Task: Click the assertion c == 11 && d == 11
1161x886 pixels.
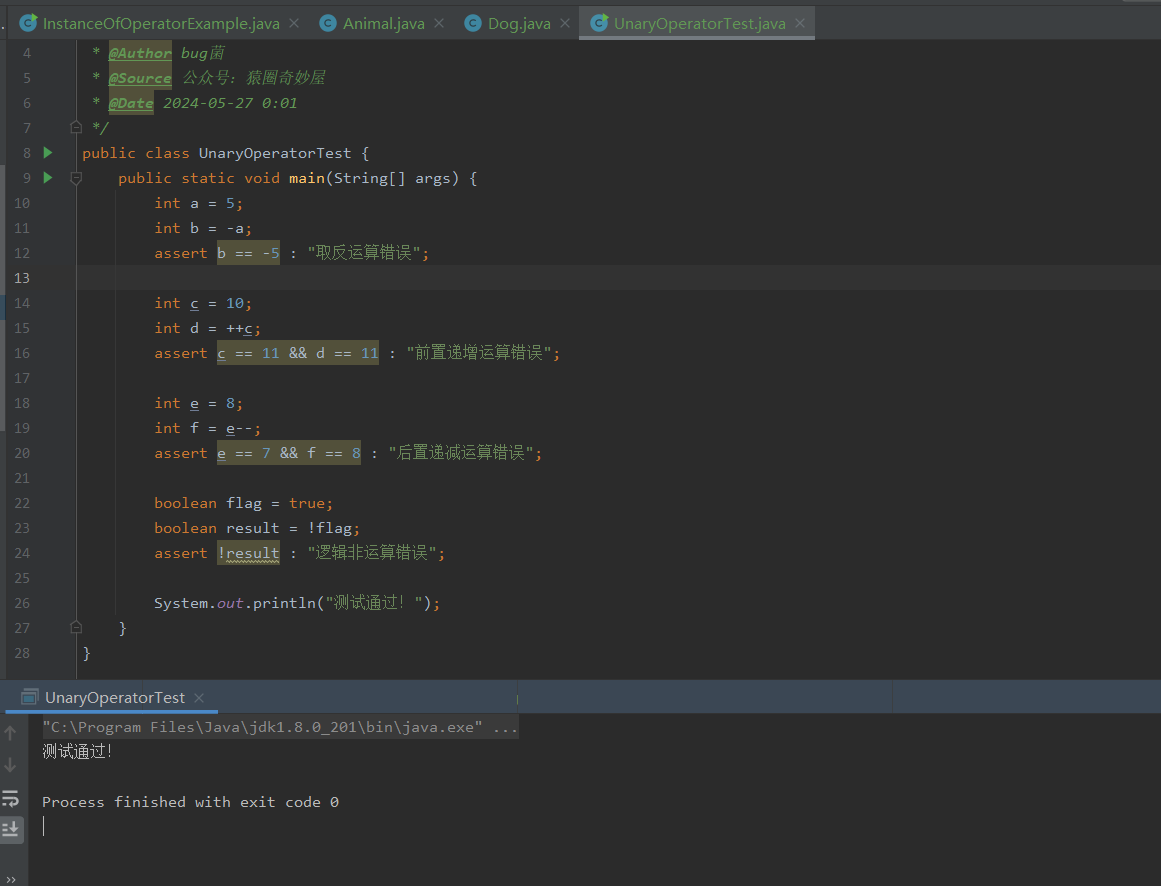Action: 298,353
